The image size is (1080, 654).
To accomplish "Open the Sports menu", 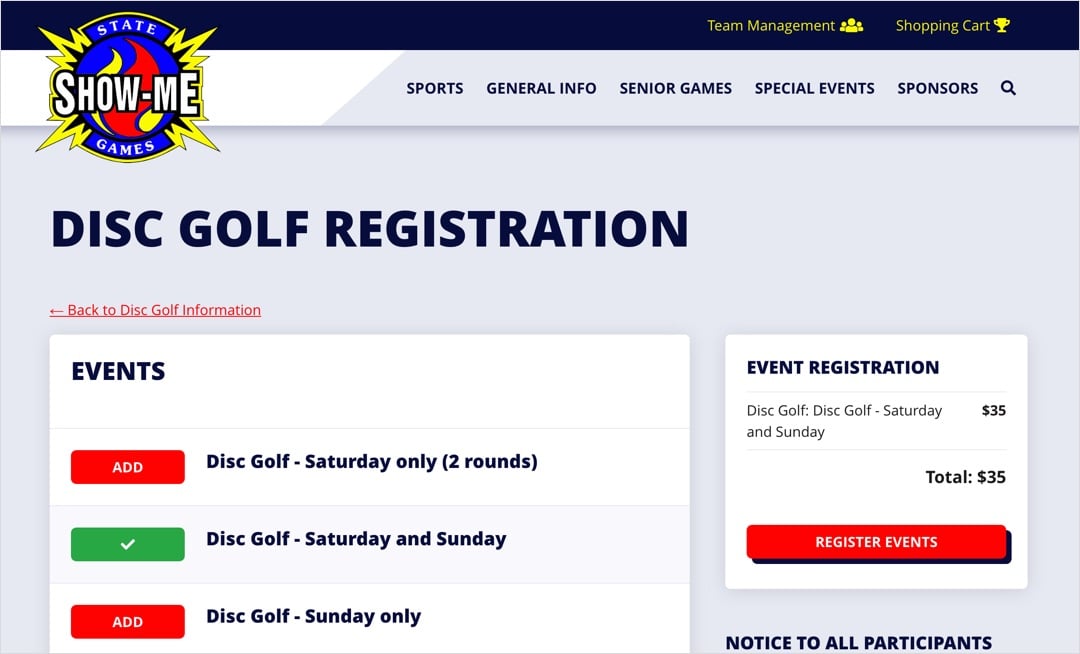I will tap(434, 88).
